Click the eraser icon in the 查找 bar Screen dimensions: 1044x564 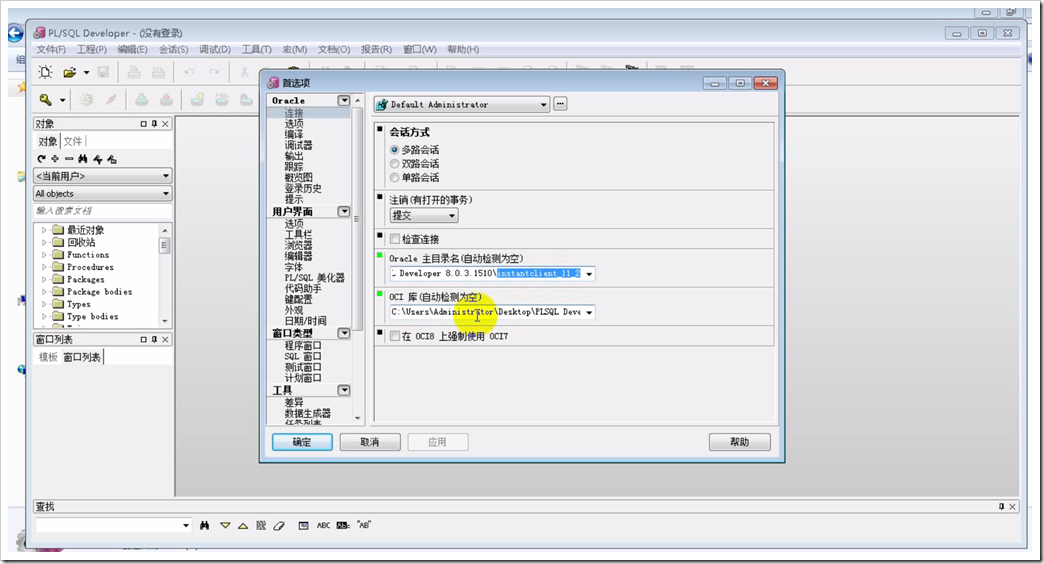click(279, 525)
